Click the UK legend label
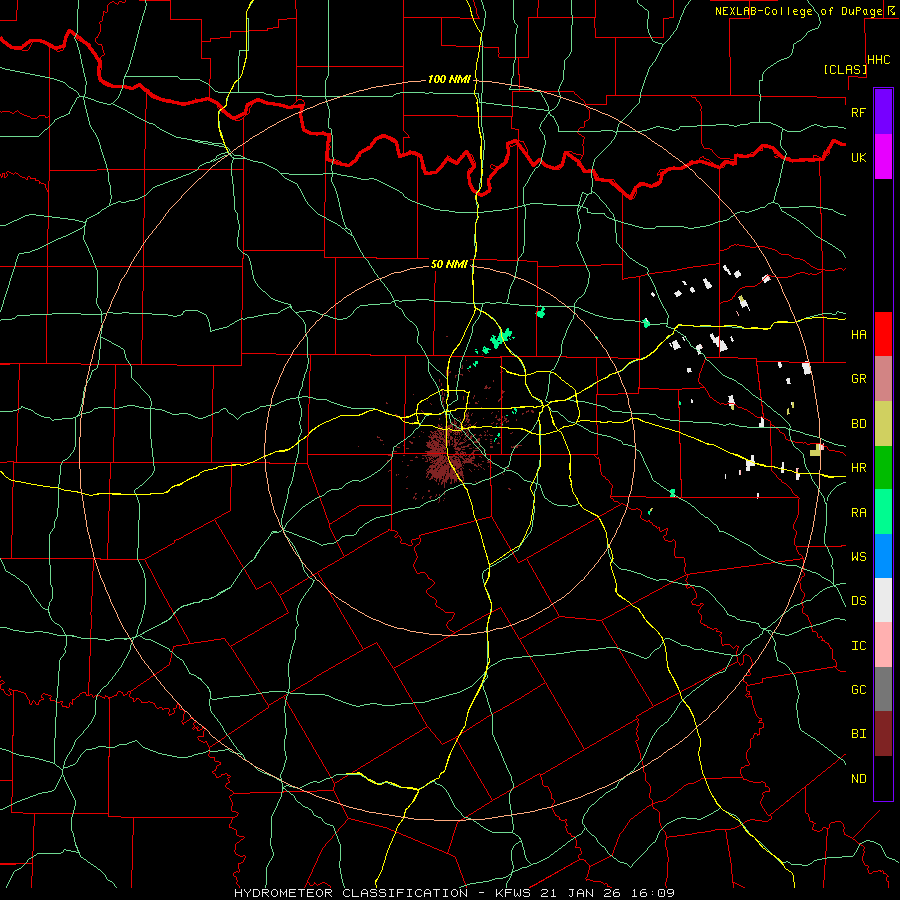Image resolution: width=900 pixels, height=900 pixels. (x=858, y=157)
